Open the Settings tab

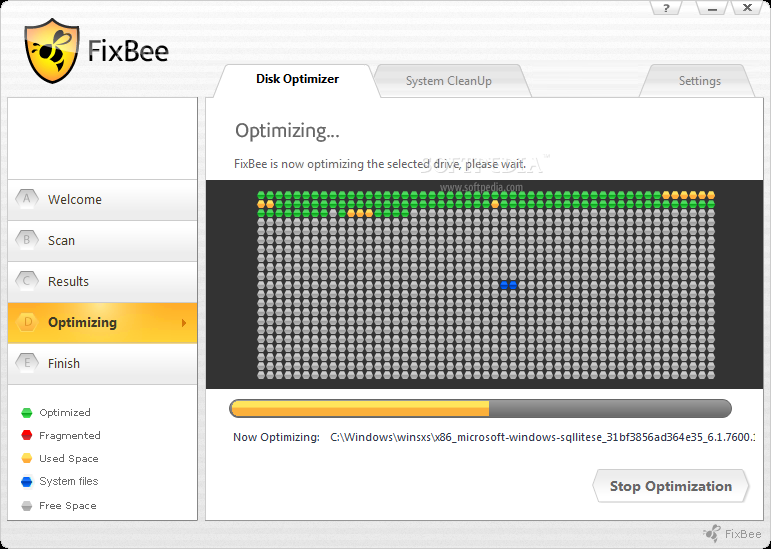point(699,81)
